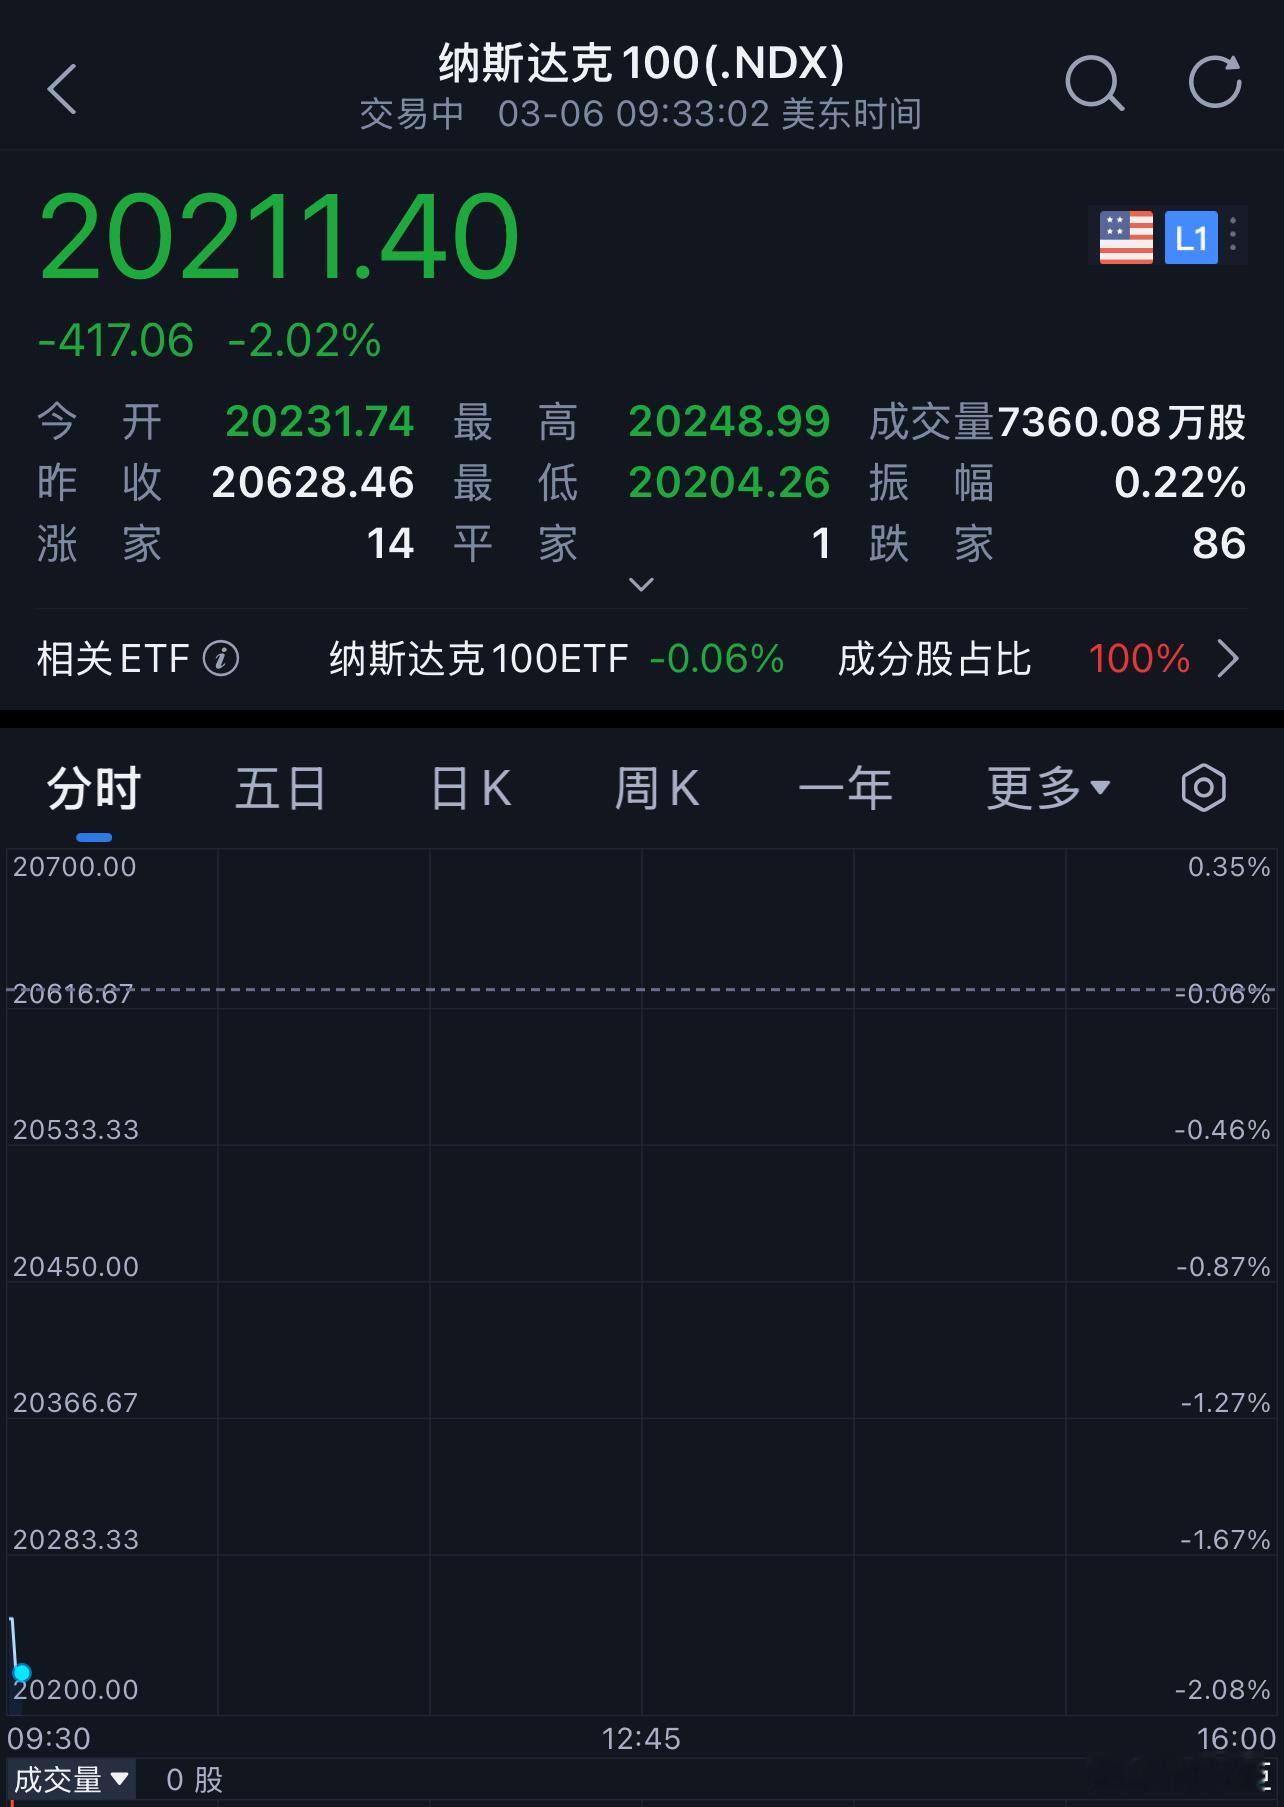Tap the 20616.67 reference line label
This screenshot has height=1807, width=1284.
pos(73,994)
